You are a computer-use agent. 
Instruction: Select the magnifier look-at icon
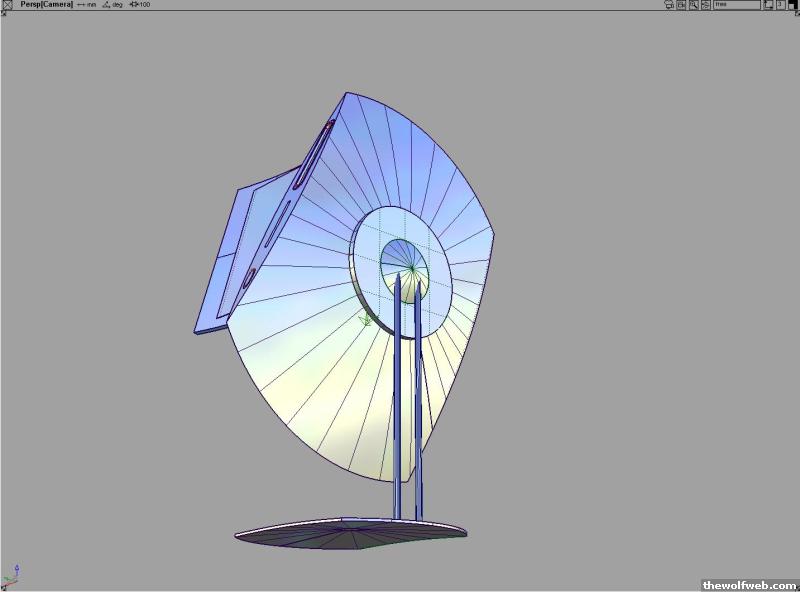pyautogui.click(x=693, y=5)
